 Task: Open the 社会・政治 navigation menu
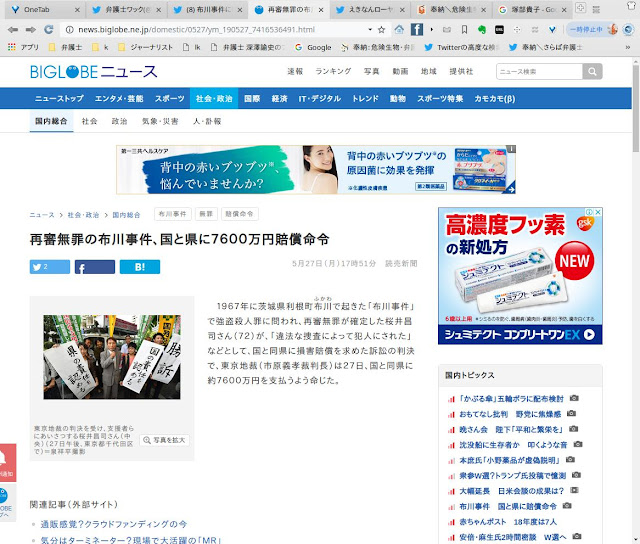[214, 98]
